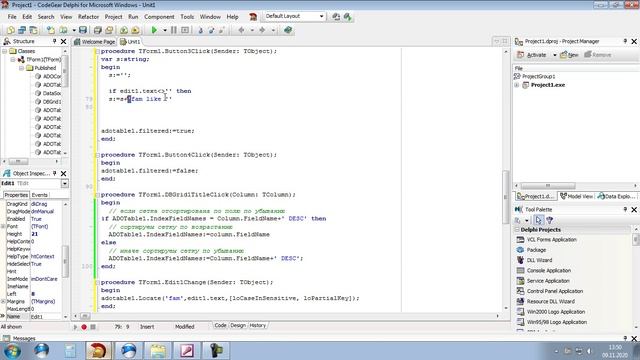Click the Back navigation arrow icon
Screen dimensions: 640x360
point(242,30)
